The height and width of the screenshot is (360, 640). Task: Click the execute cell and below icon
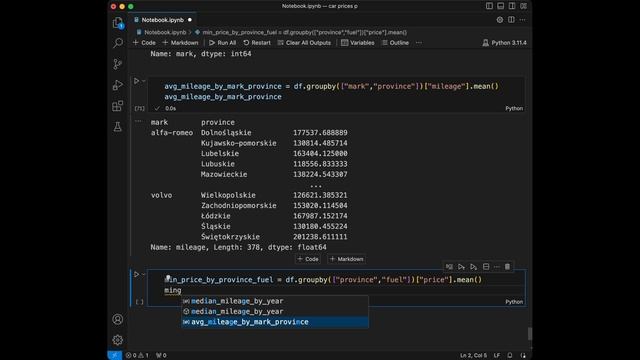click(x=473, y=267)
